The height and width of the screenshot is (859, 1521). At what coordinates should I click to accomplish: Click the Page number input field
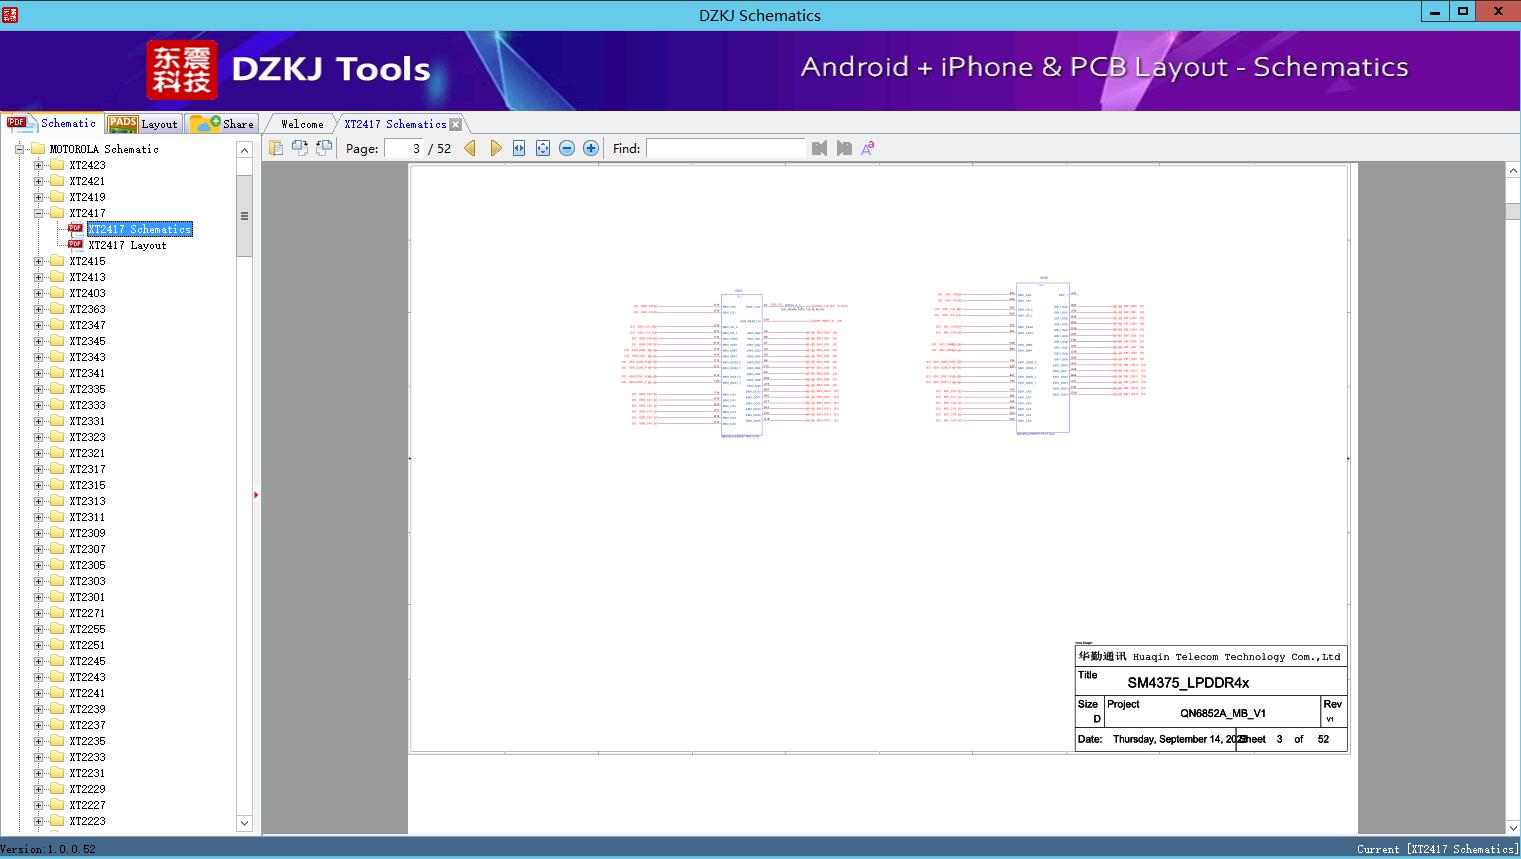coord(404,148)
